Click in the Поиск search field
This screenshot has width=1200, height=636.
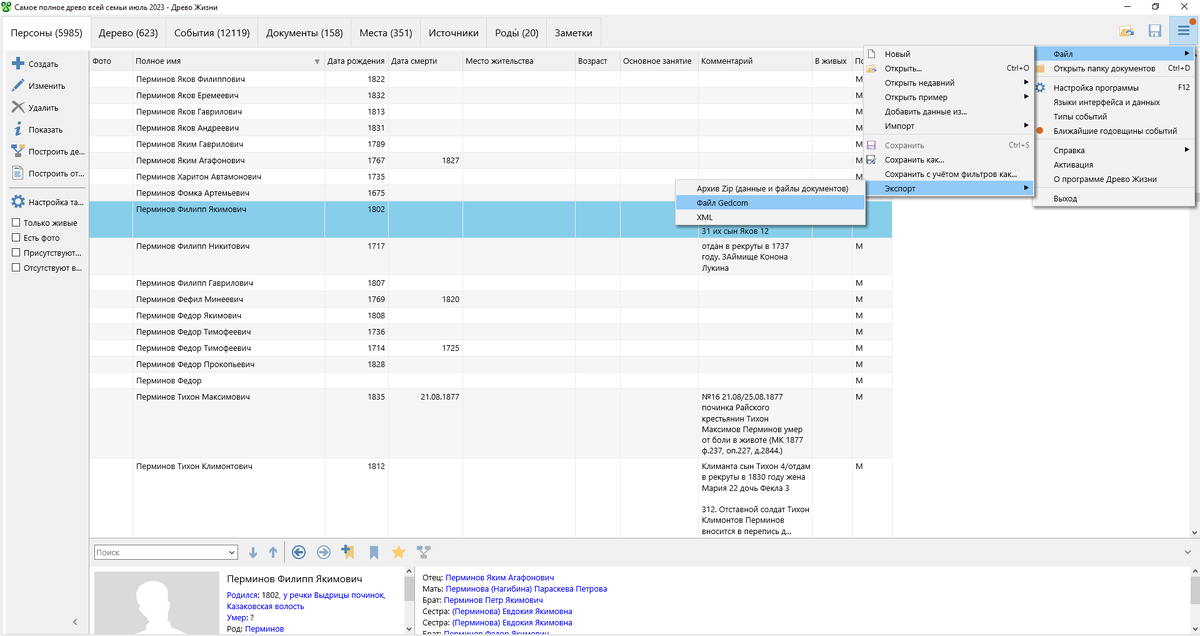point(159,552)
